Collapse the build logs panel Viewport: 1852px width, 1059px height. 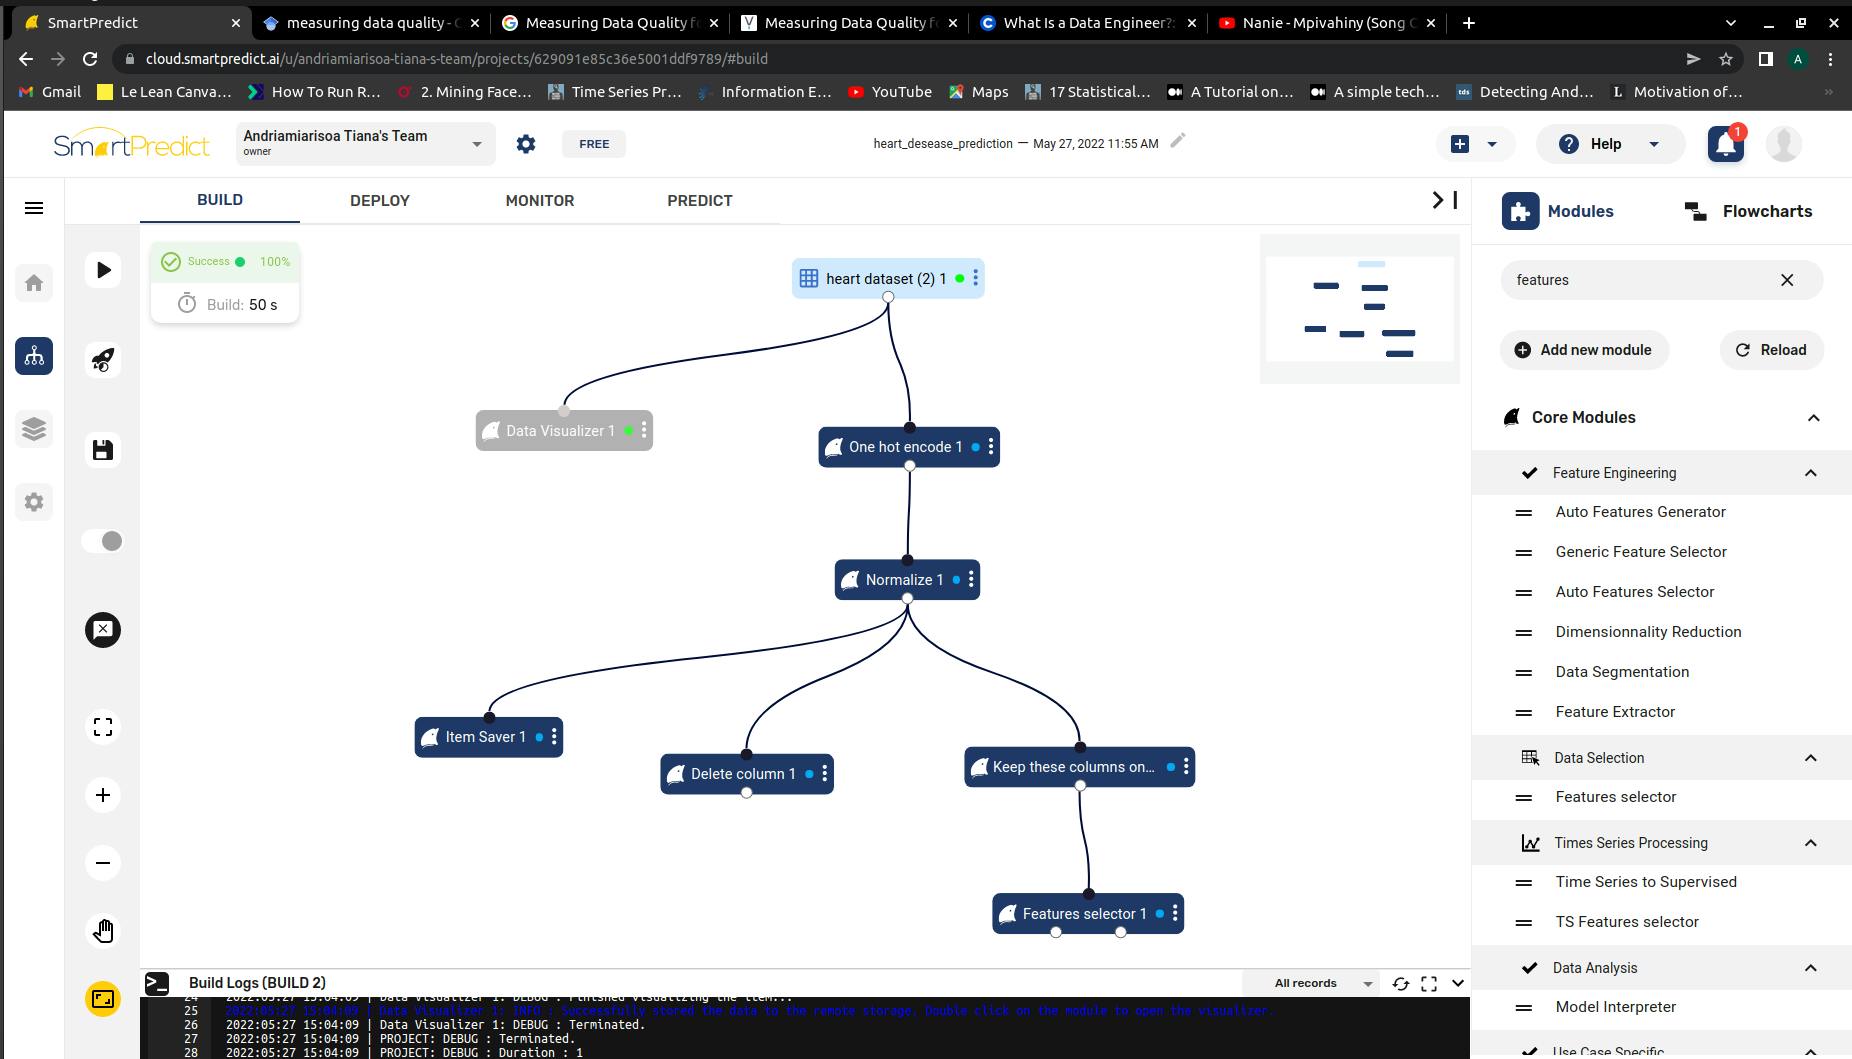pyautogui.click(x=1458, y=984)
